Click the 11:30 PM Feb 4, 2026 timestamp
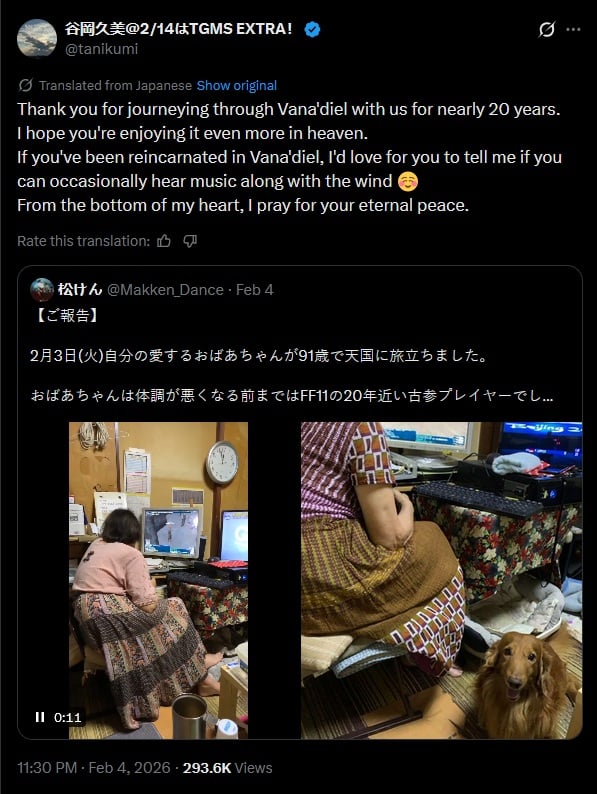Screen dimensions: 597x794 [94, 768]
